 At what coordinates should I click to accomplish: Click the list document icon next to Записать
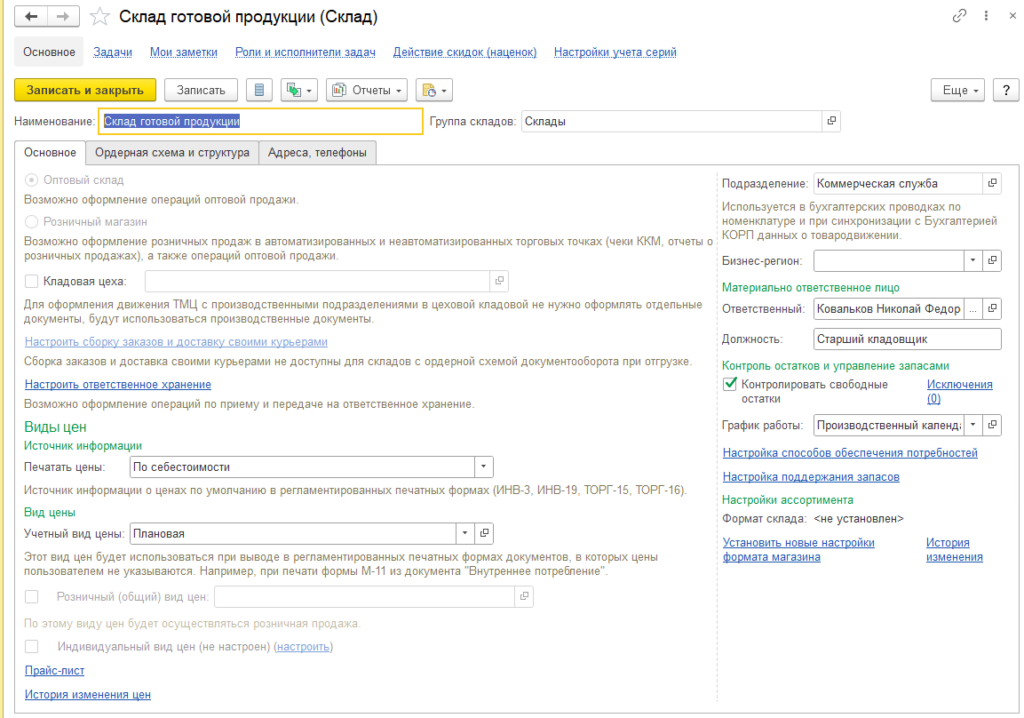[259, 90]
